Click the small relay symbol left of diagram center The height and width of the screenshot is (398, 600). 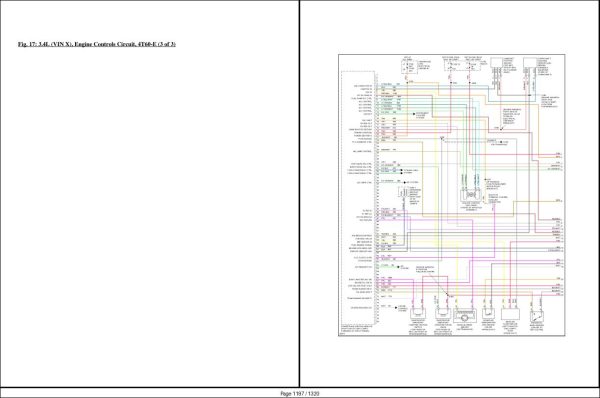[x=403, y=192]
